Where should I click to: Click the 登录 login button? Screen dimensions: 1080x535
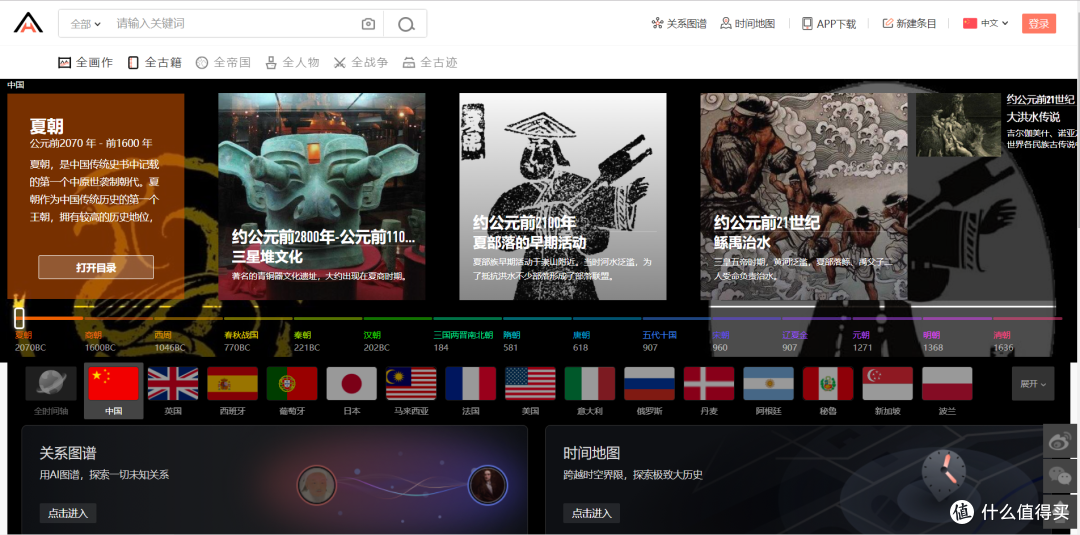(1039, 23)
